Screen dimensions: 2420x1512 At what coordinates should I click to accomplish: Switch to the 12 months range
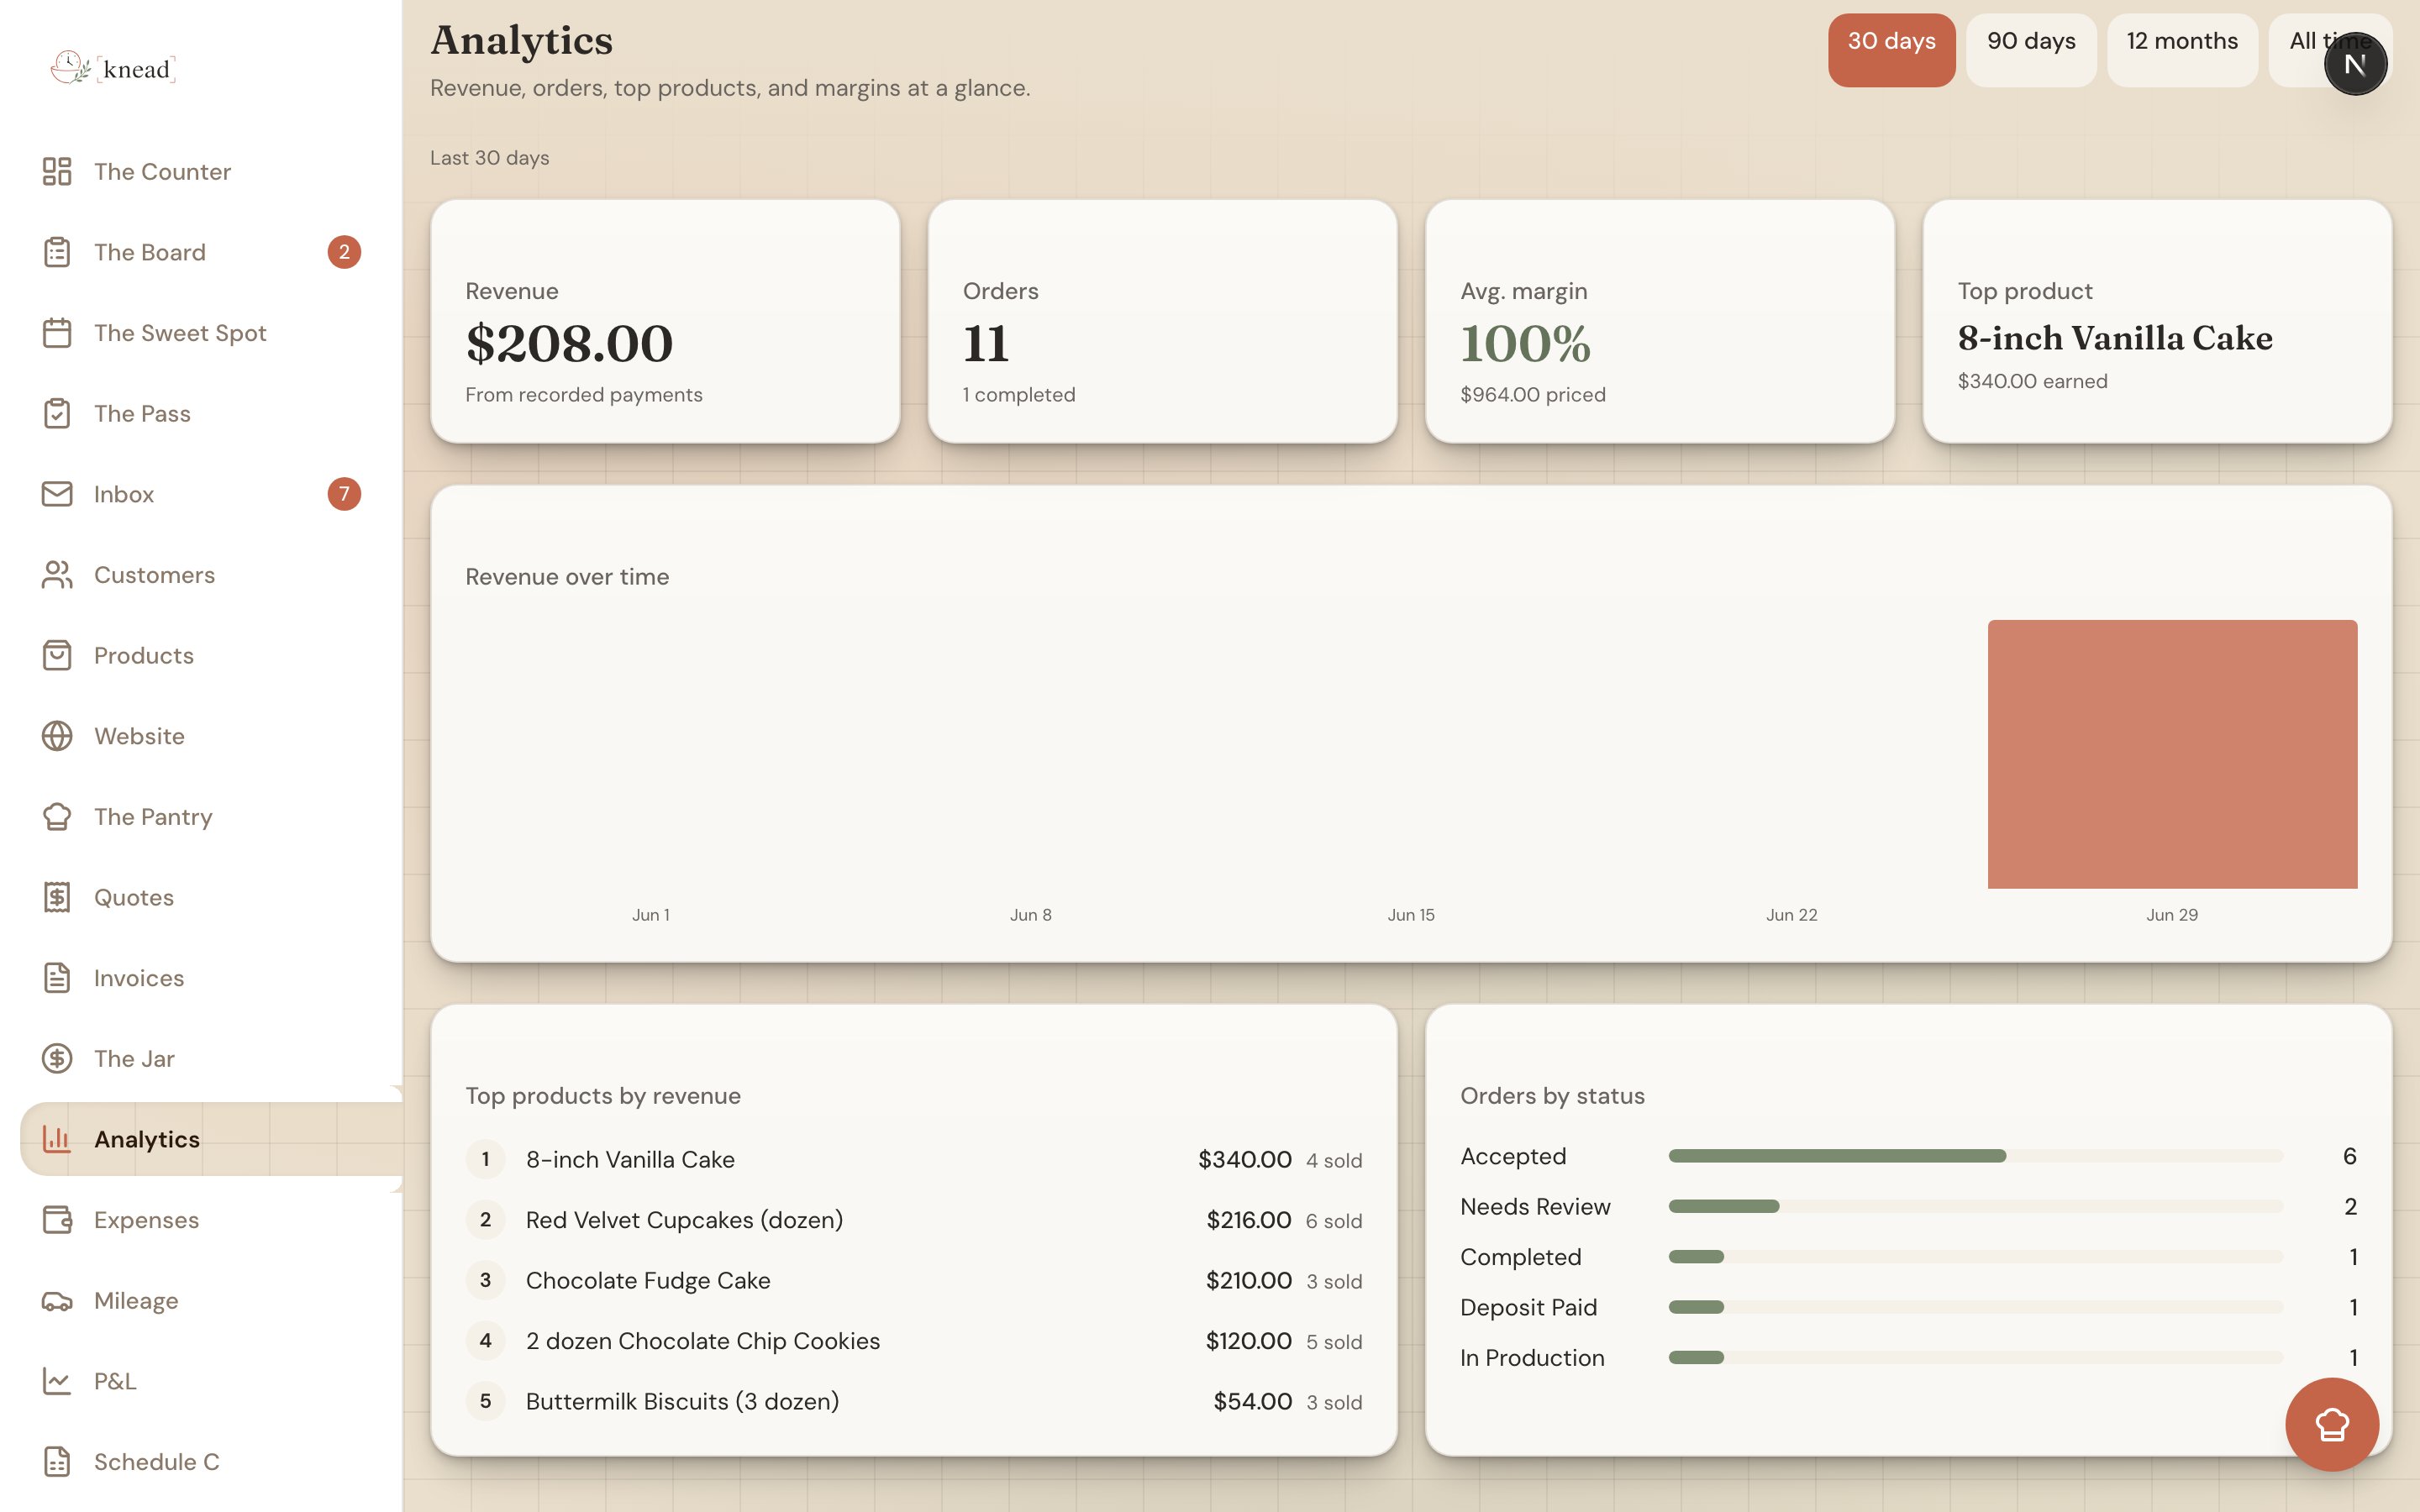click(x=2182, y=50)
